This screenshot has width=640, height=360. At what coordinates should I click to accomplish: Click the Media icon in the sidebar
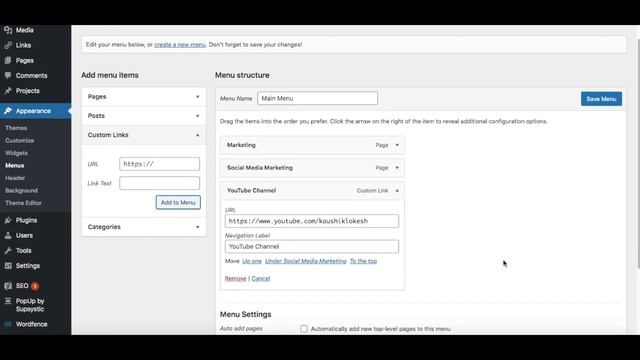tap(8, 30)
